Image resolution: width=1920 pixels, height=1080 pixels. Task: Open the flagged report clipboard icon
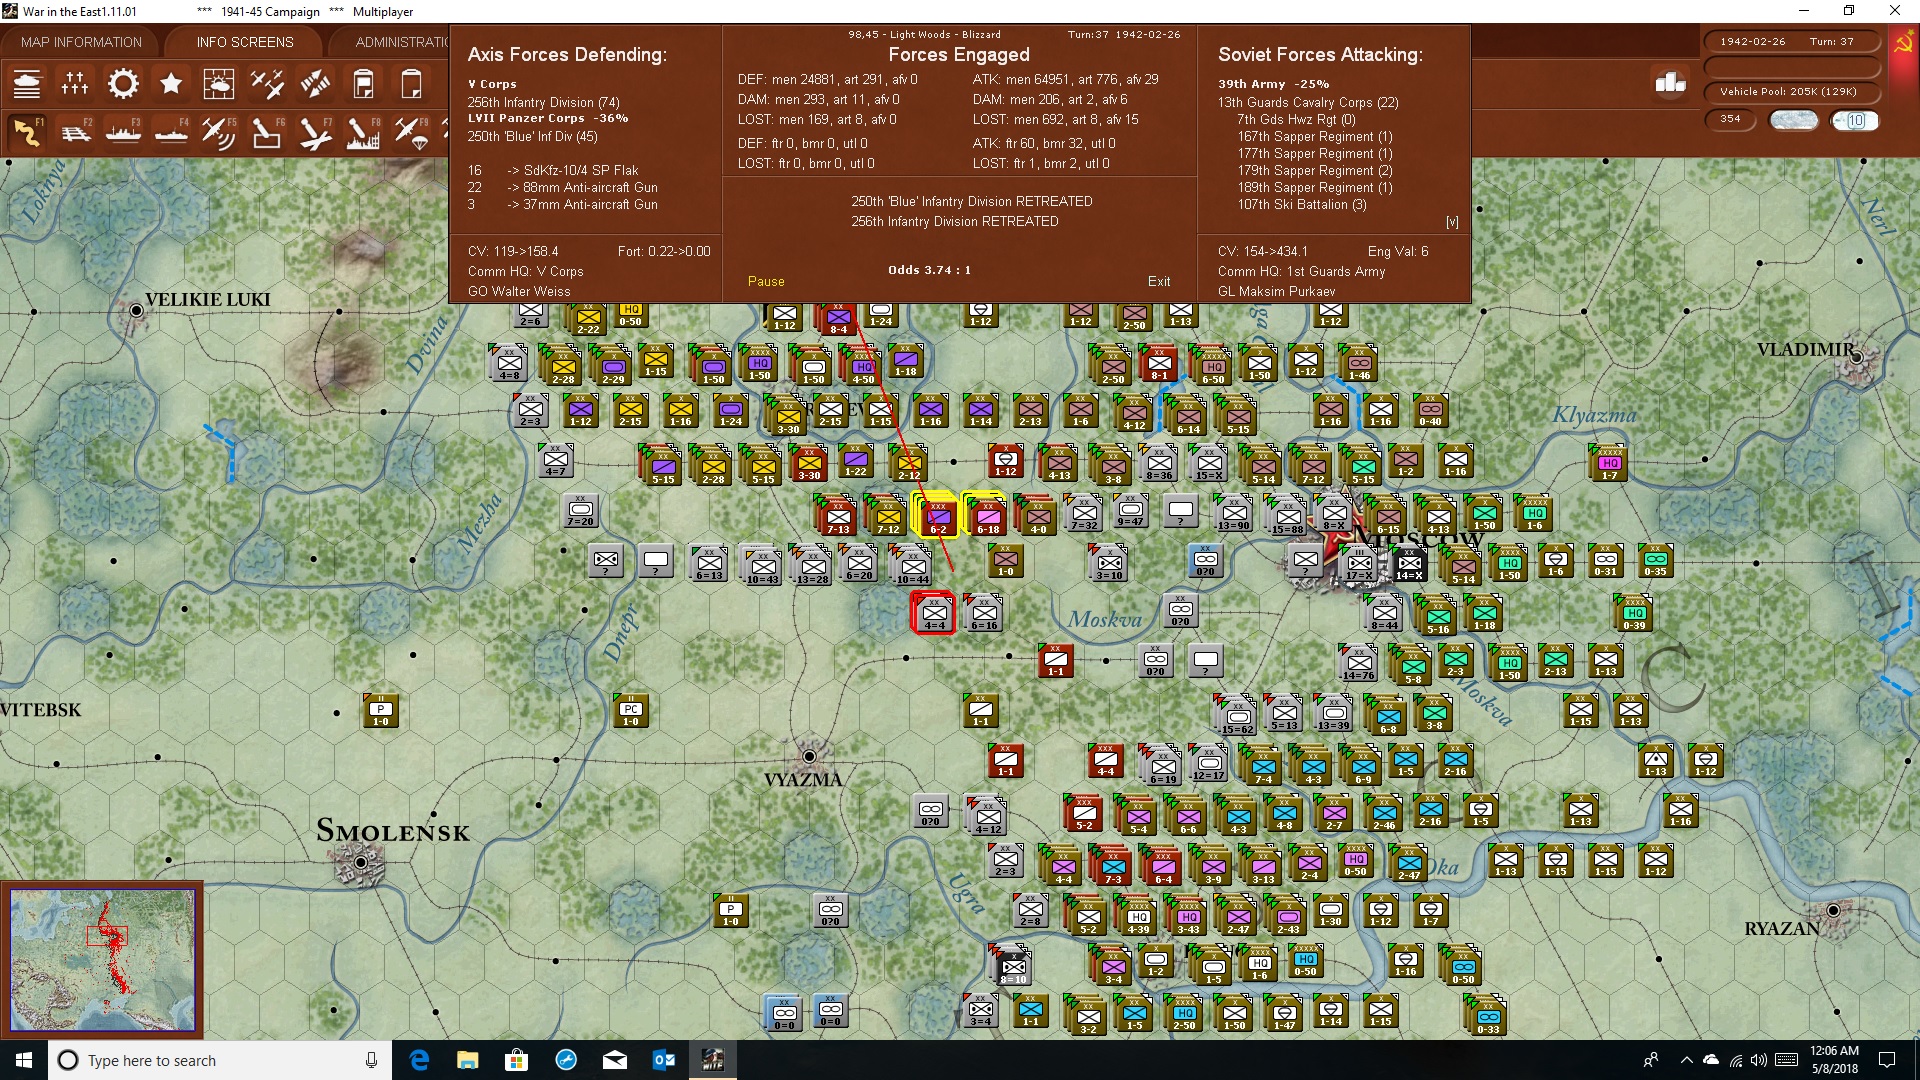(363, 84)
